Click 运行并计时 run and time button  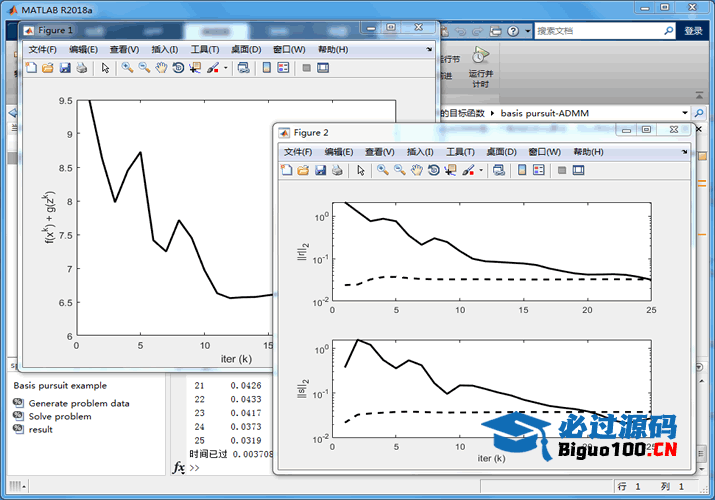click(480, 67)
